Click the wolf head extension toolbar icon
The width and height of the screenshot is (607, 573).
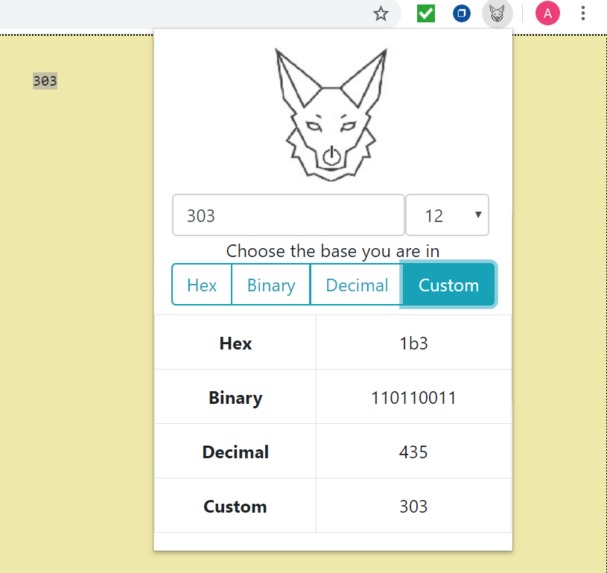(x=497, y=14)
